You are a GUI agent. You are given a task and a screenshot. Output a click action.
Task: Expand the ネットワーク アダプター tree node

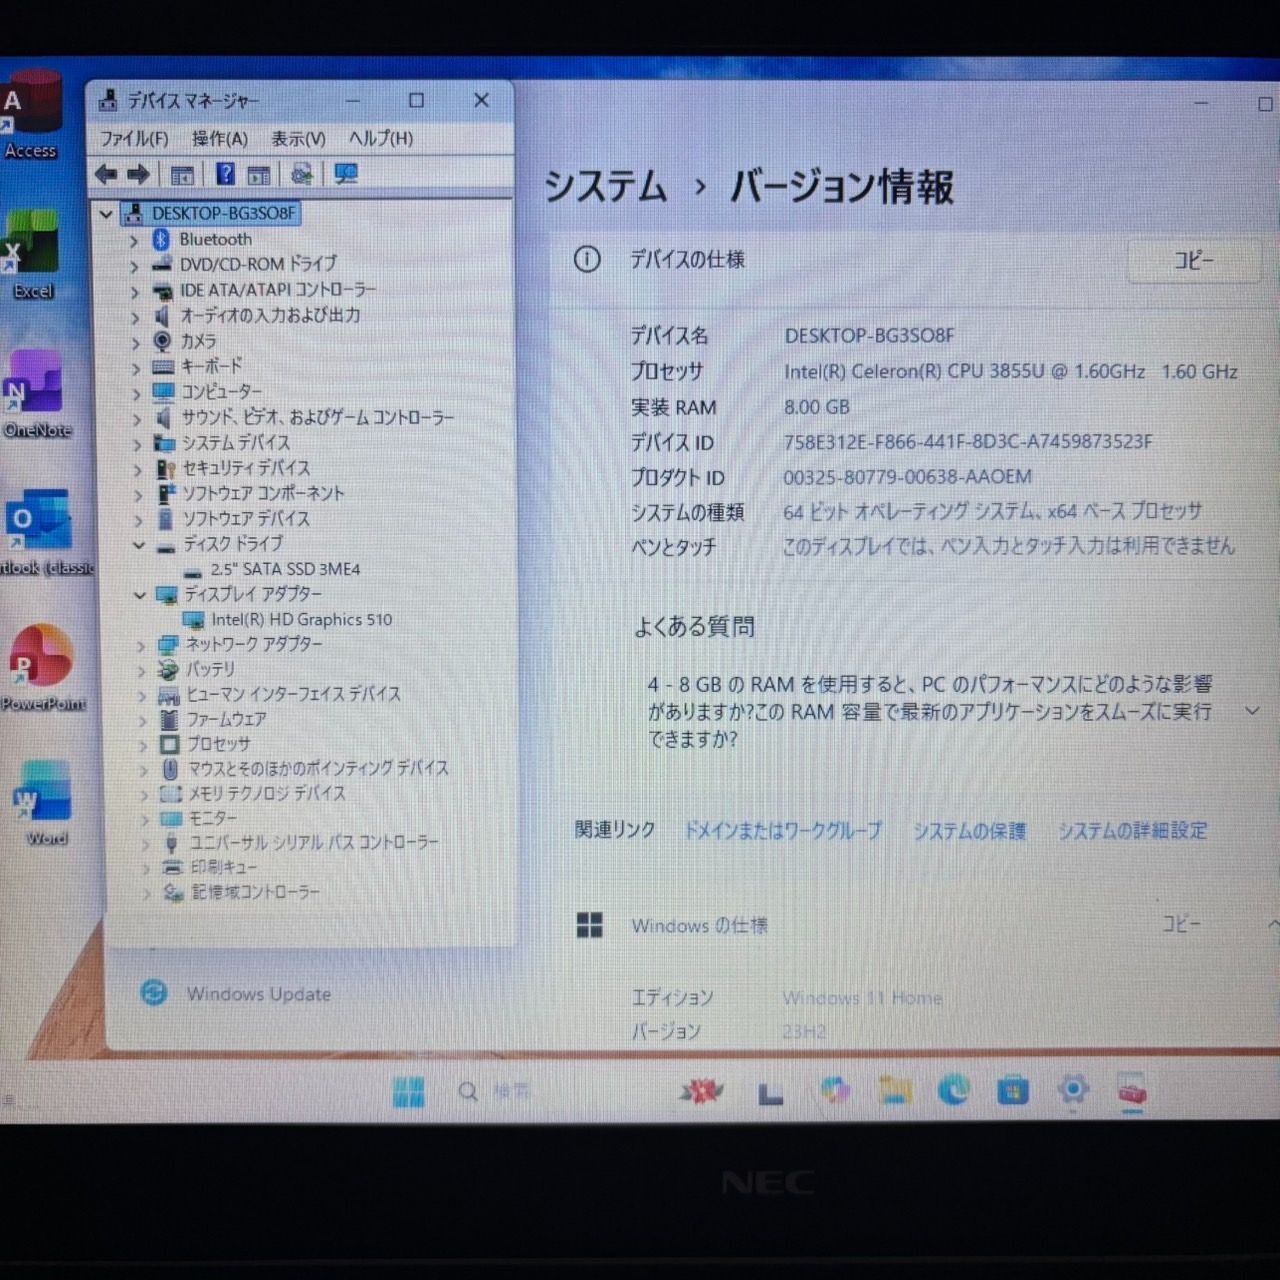[143, 645]
